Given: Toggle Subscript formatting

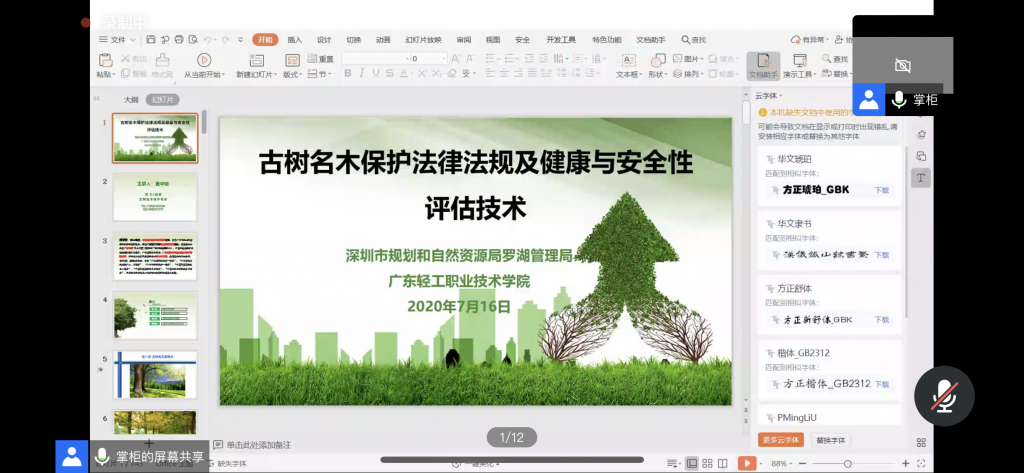Looking at the screenshot, I should pos(436,73).
